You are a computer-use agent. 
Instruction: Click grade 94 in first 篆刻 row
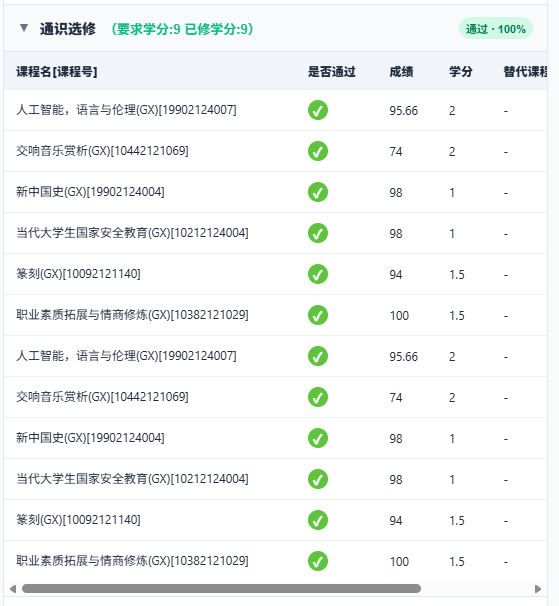(396, 275)
